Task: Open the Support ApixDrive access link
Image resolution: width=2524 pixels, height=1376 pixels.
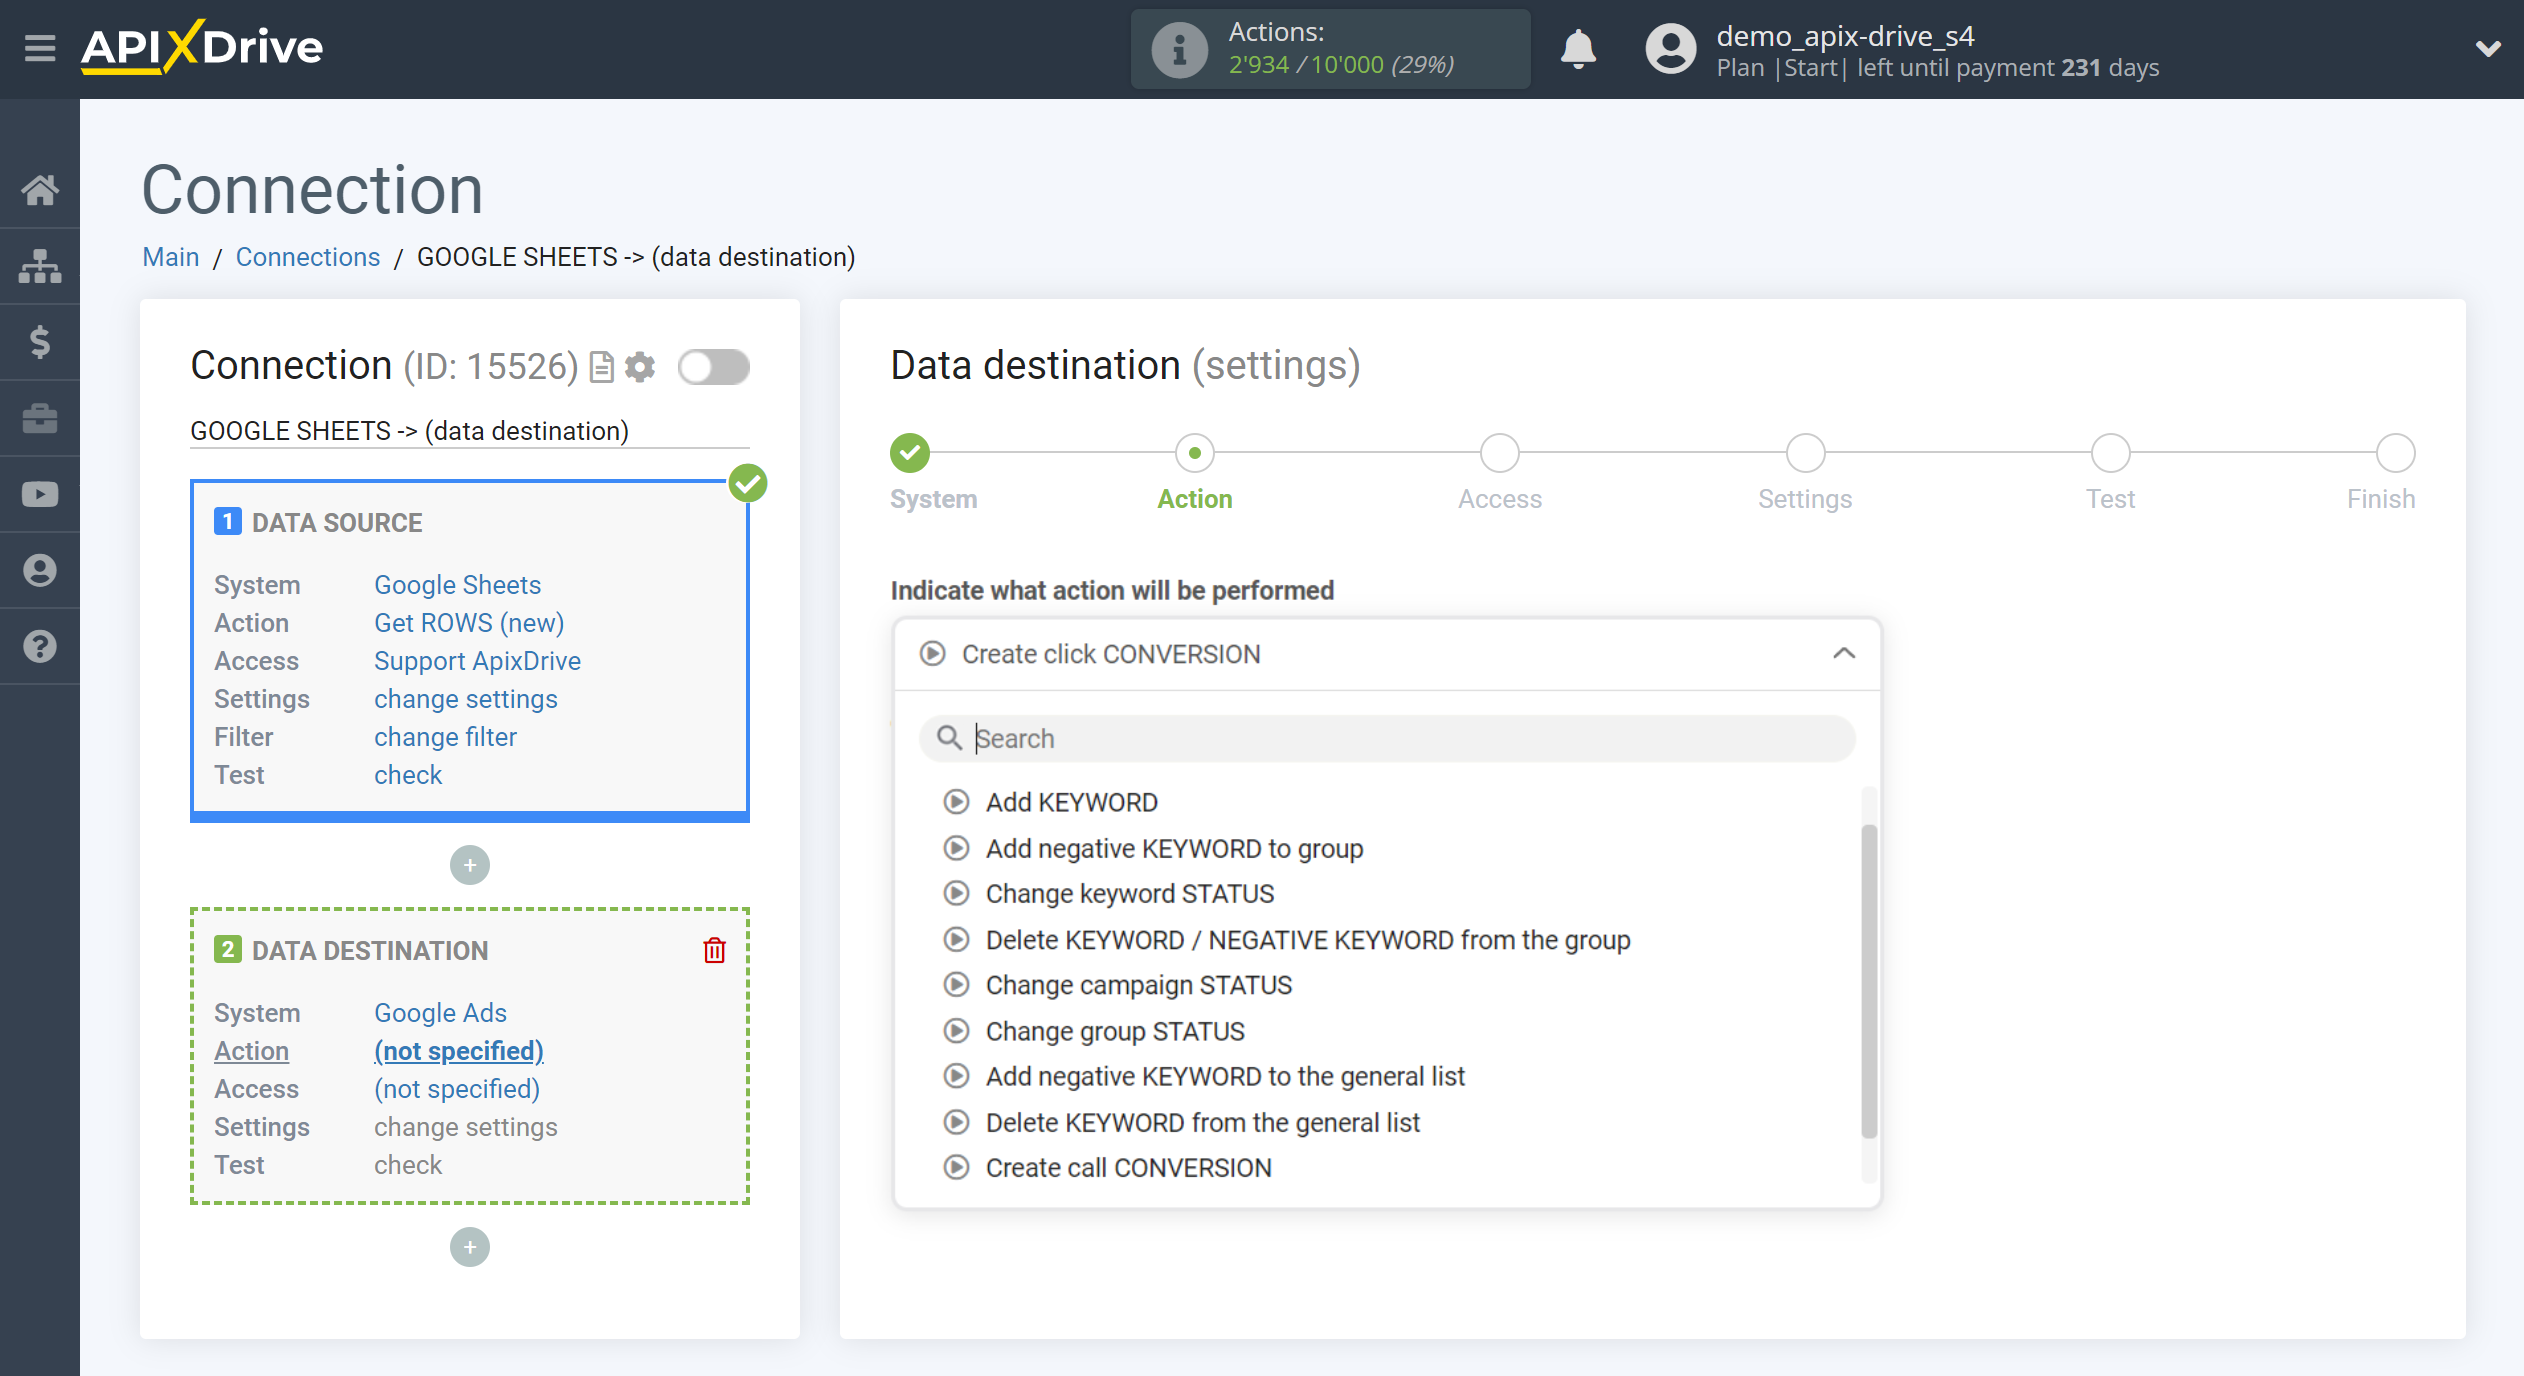Action: (x=477, y=661)
